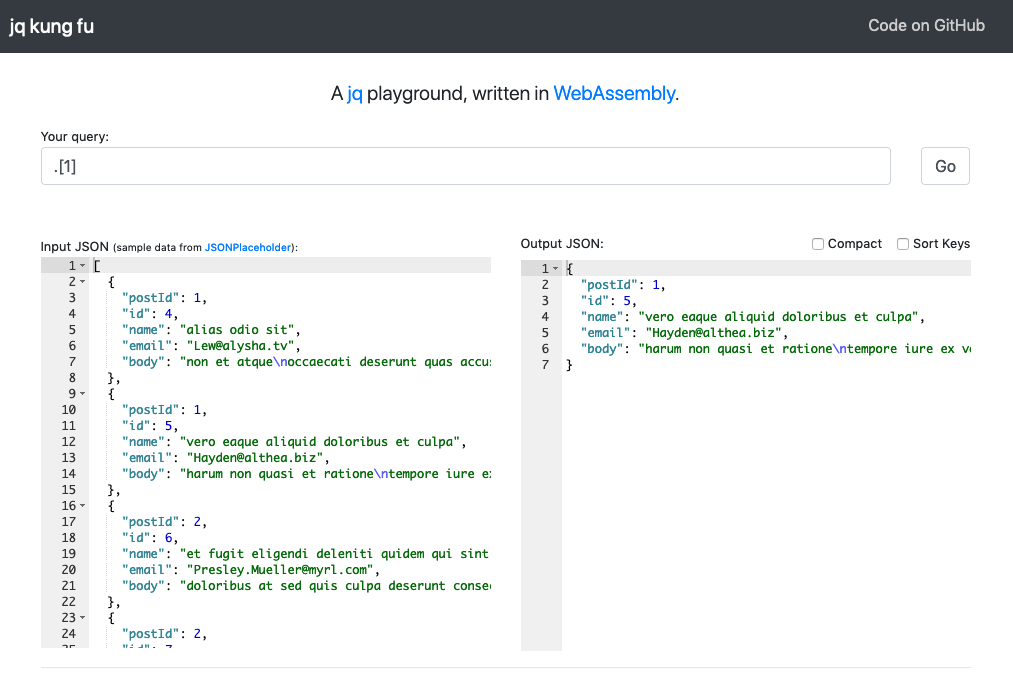The width and height of the screenshot is (1013, 682).
Task: Open the JSONPlaceholder sample data link
Action: coord(249,247)
